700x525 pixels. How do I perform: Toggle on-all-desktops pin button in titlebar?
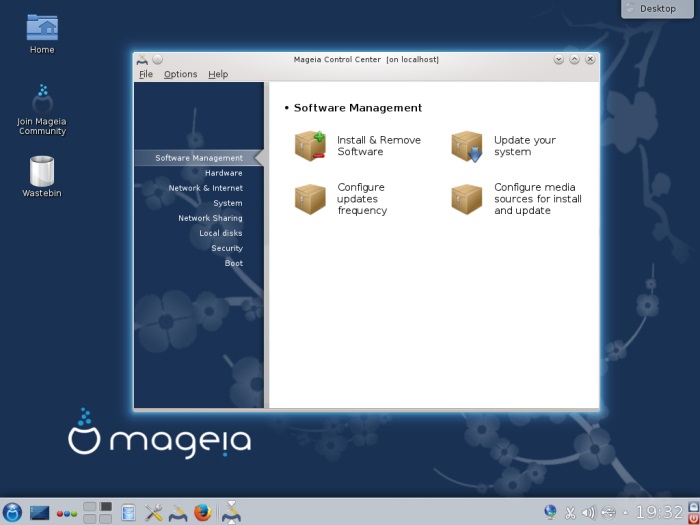[x=158, y=59]
